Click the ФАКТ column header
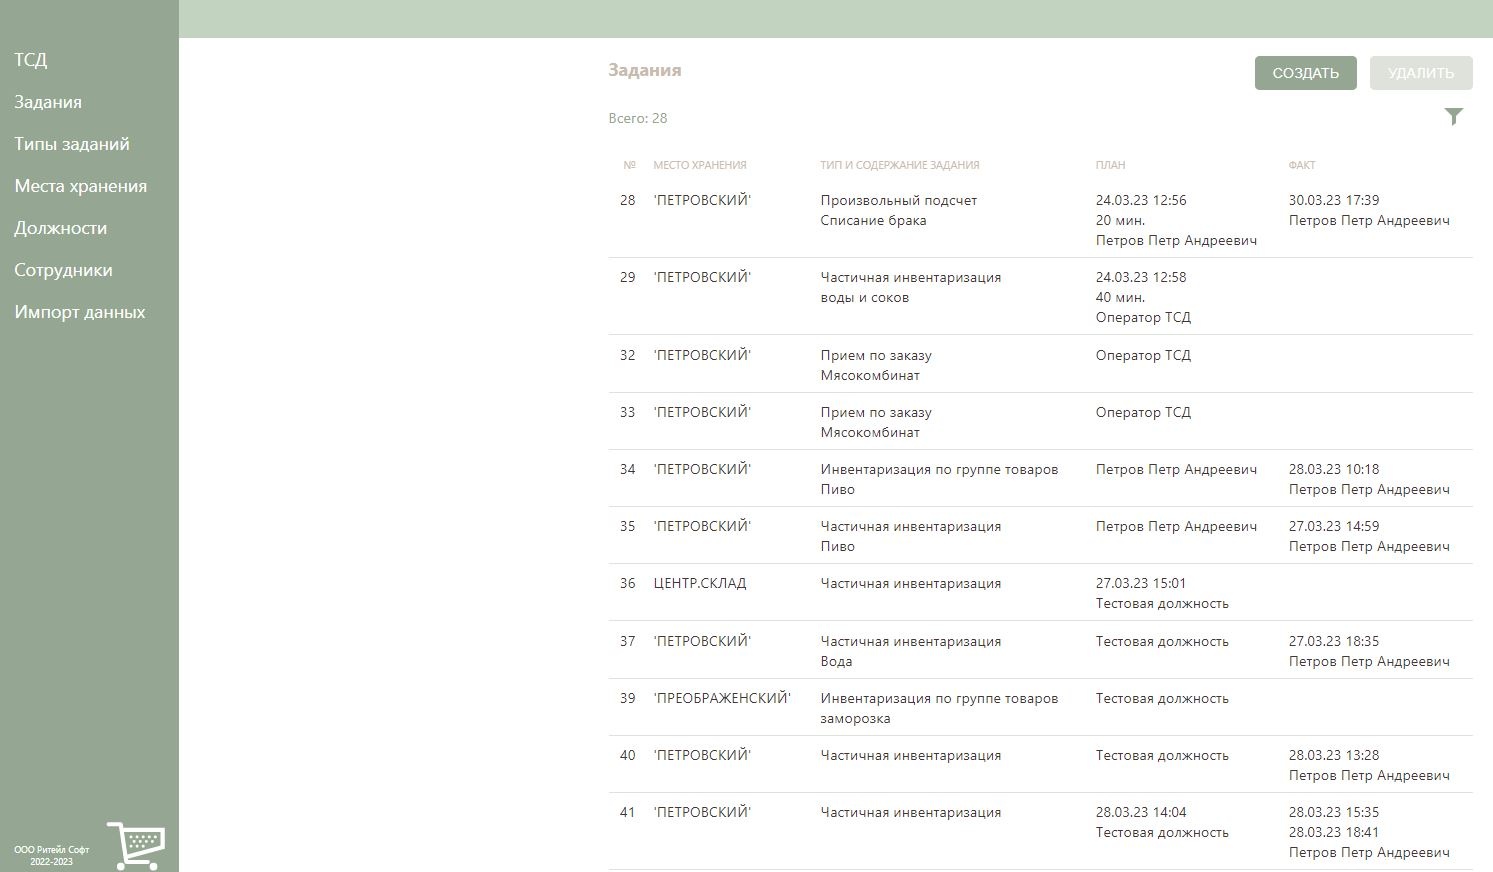Screen dimensions: 1493x872 point(1302,165)
